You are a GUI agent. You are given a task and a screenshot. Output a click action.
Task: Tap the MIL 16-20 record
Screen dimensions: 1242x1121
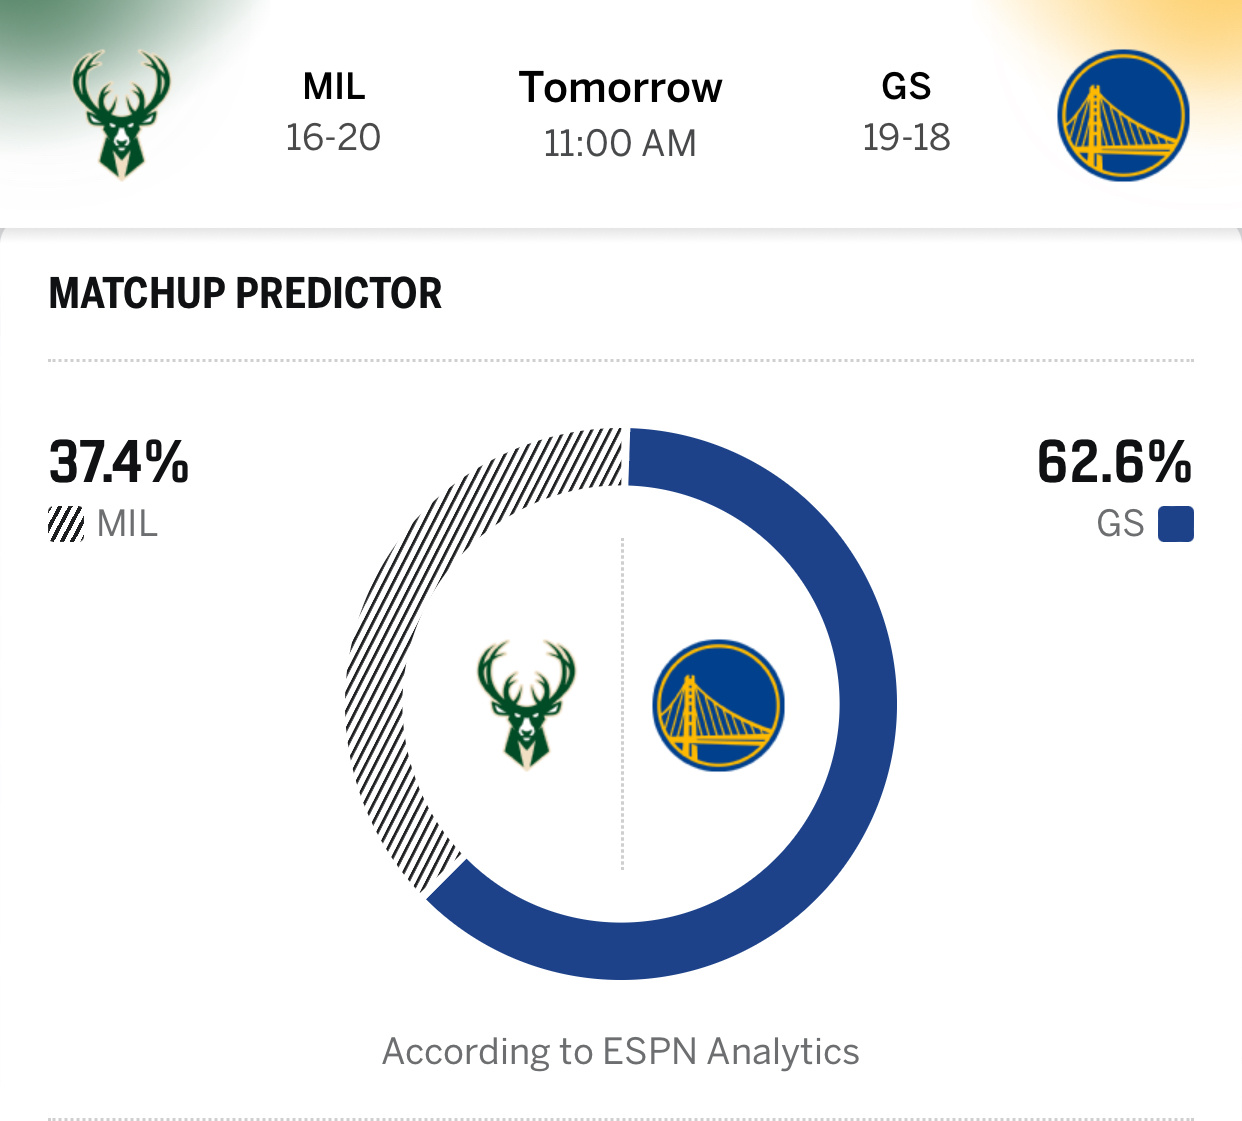tap(333, 137)
